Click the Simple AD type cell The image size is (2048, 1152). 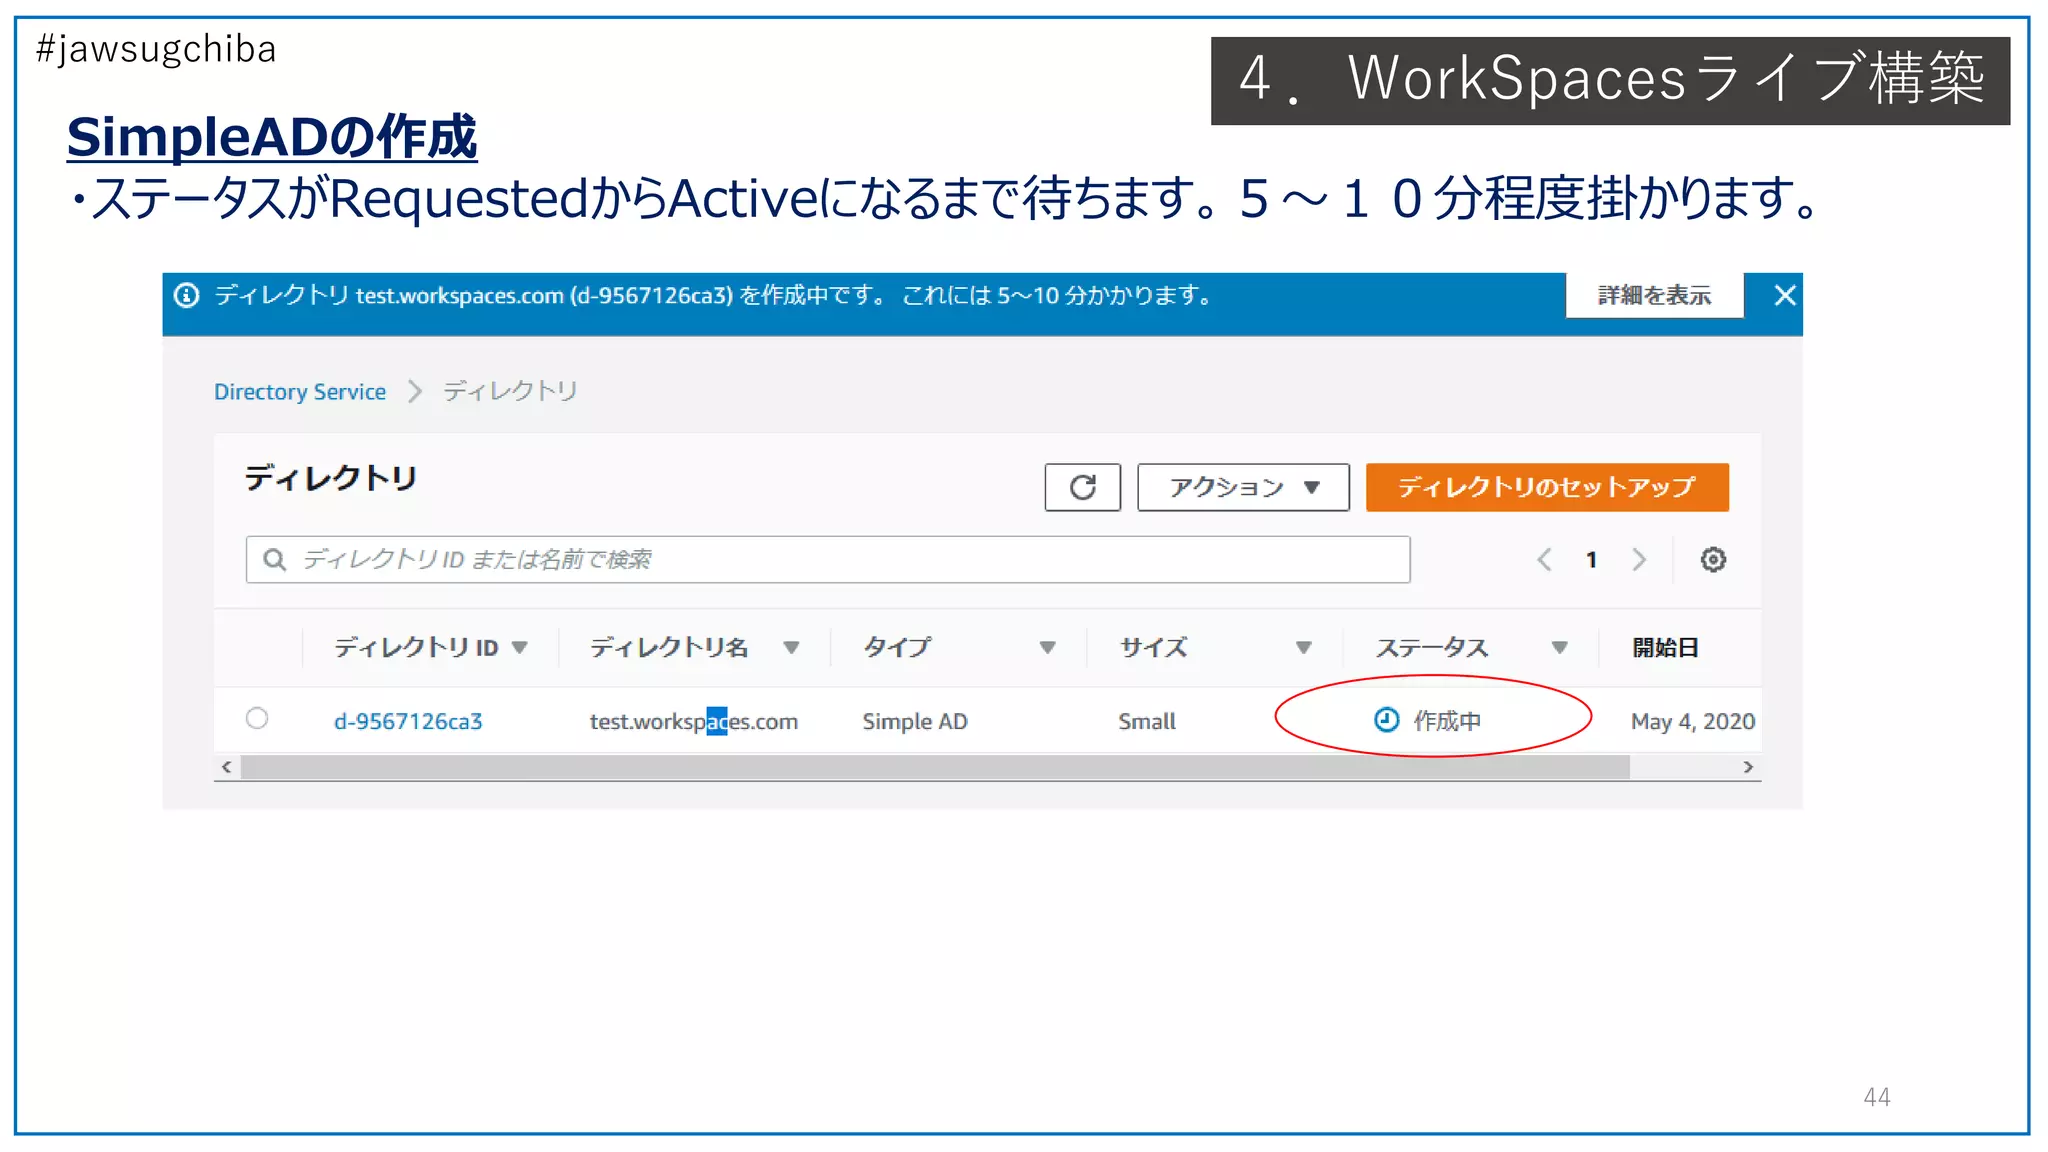tap(915, 721)
